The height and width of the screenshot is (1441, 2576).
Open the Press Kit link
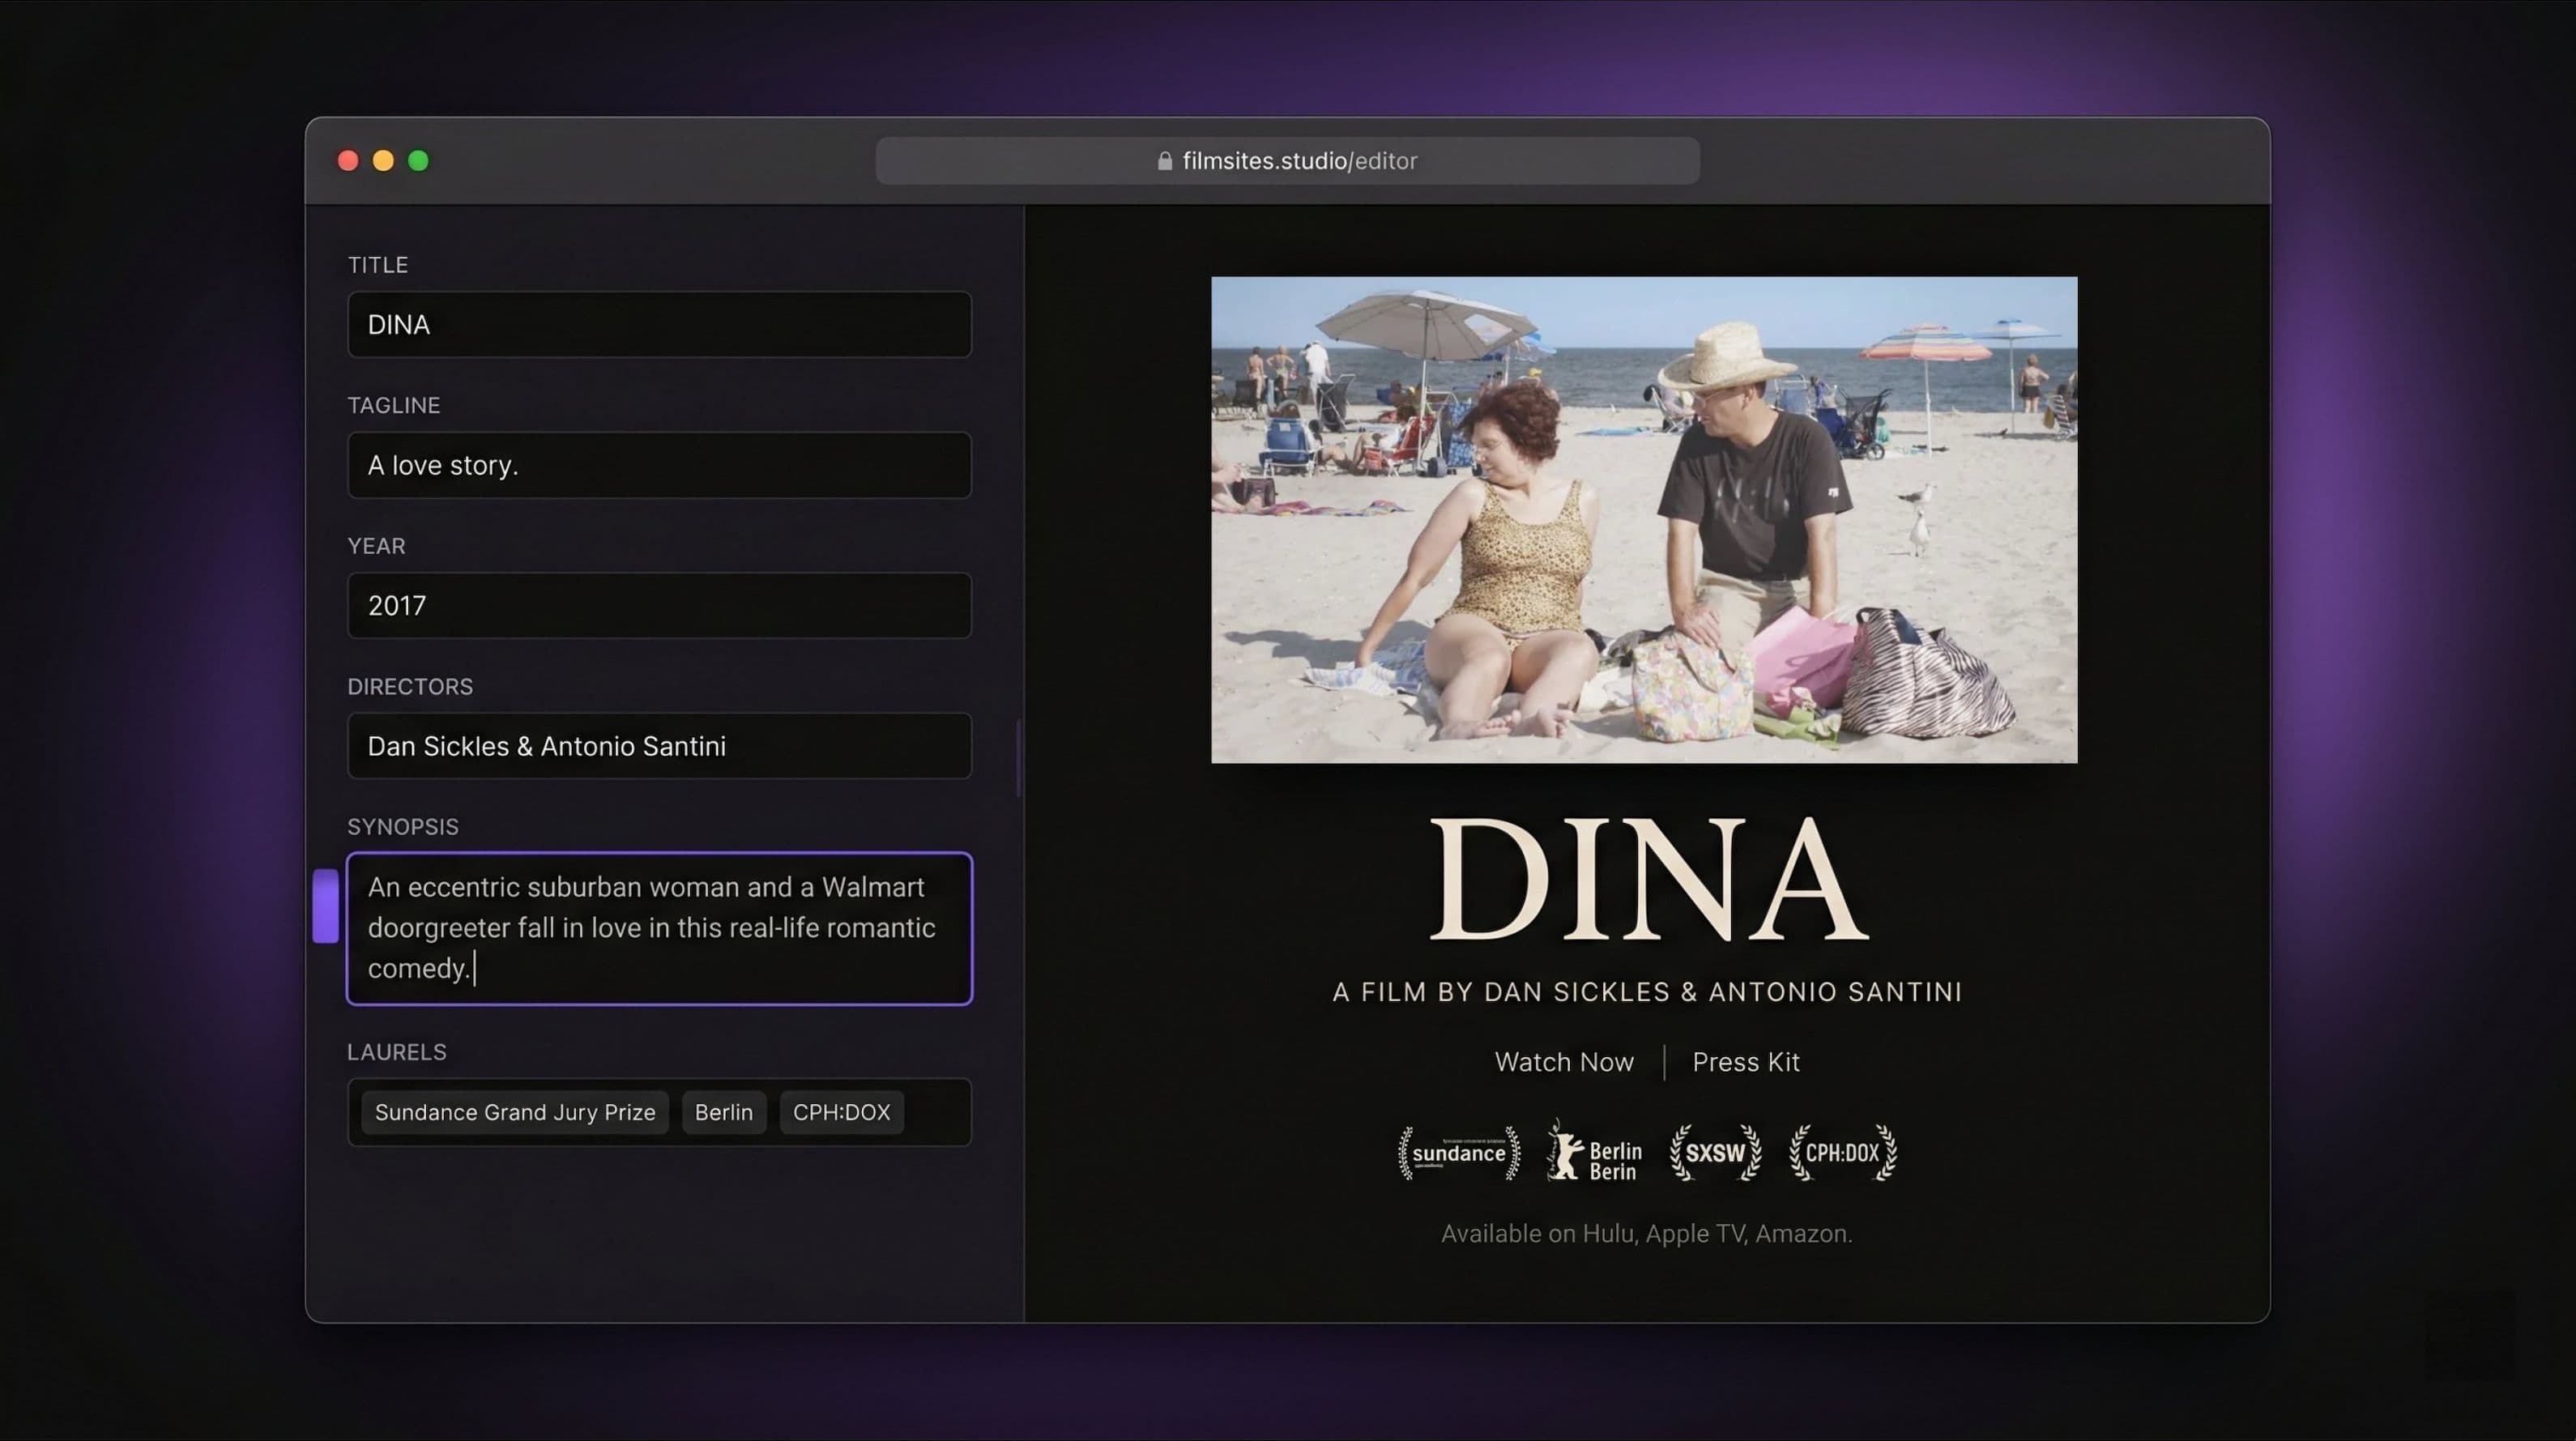(1746, 1062)
